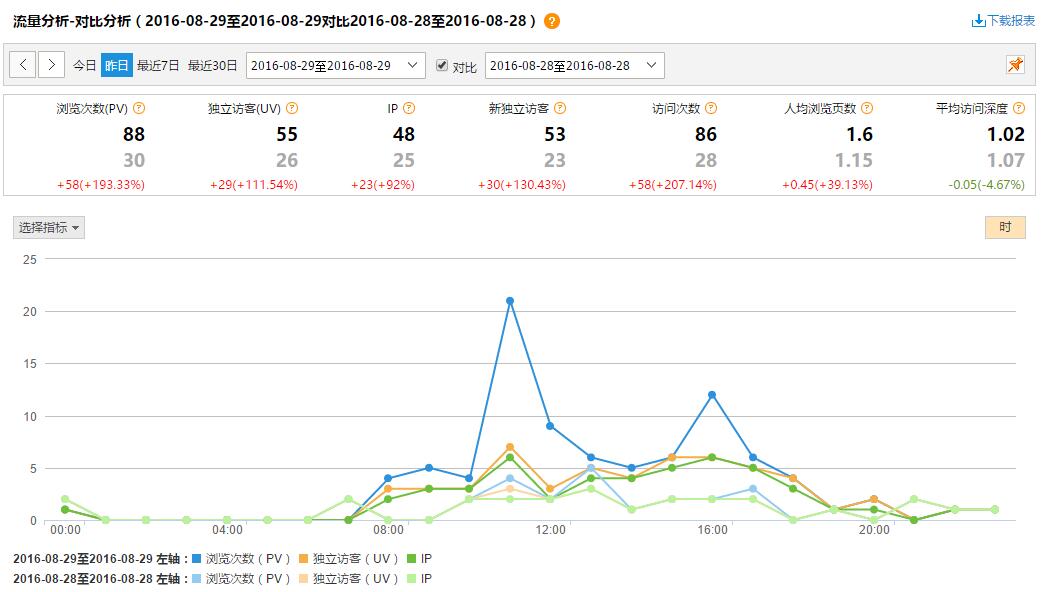
Task: Expand the 选择指标 metric selector
Action: click(49, 227)
